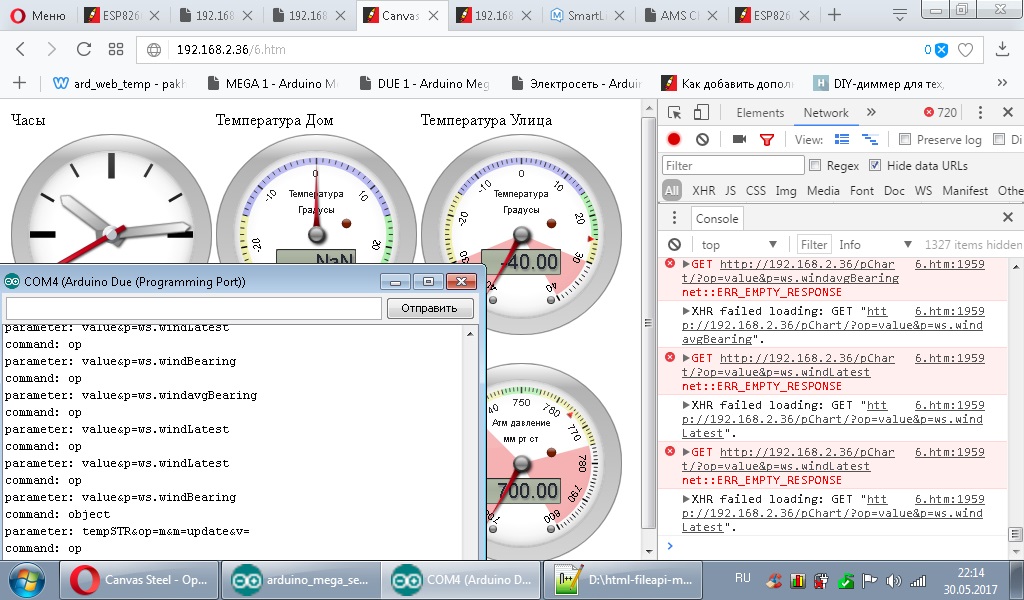
Task: Reload the page using the browser reload icon
Action: click(x=84, y=50)
